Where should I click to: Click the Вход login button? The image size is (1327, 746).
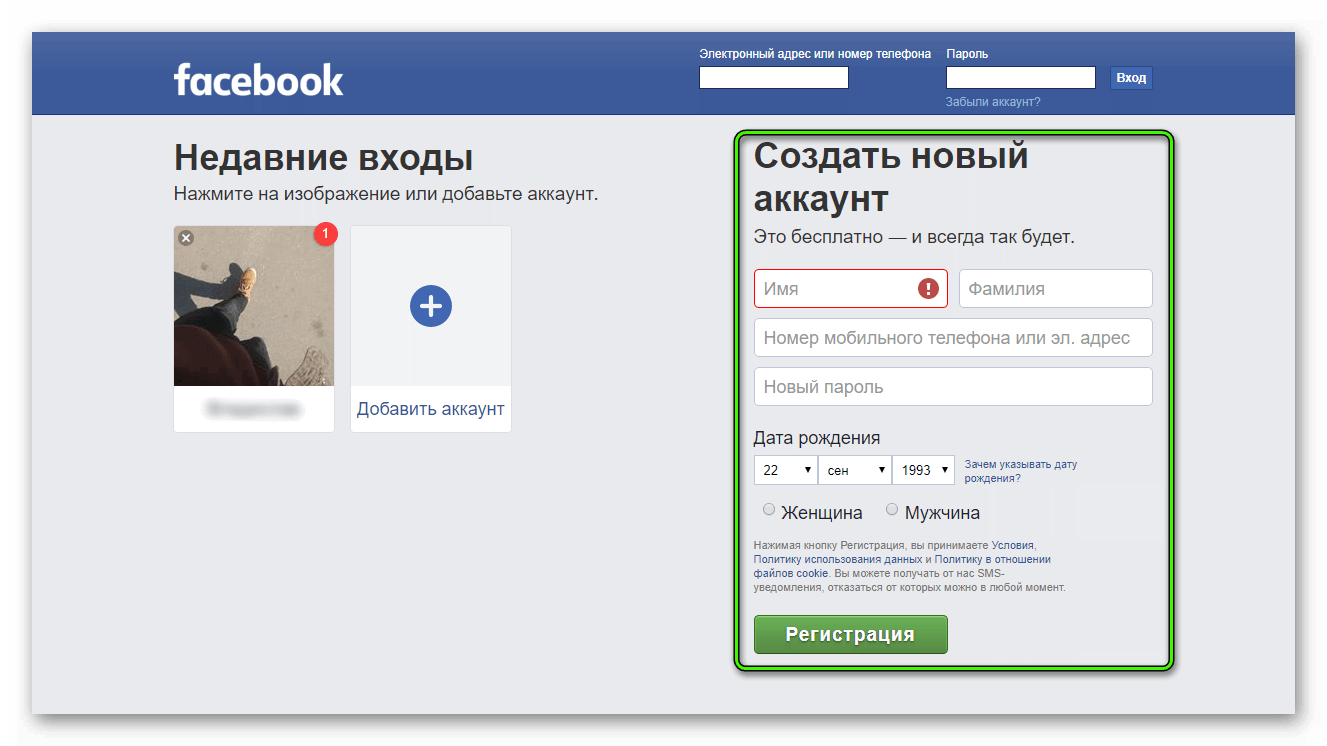(1131, 78)
